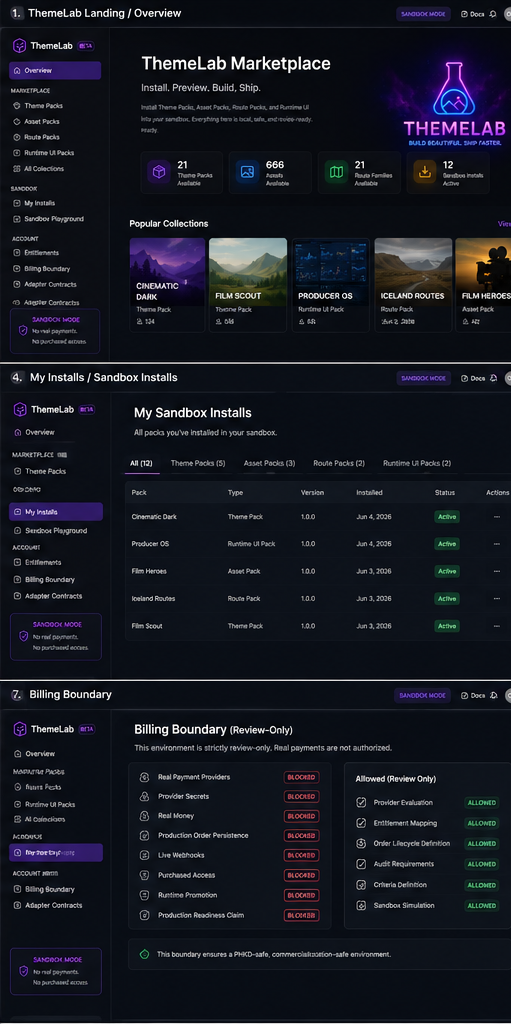Click the SANDBOX MODE badge in the My Installs header
The image size is (511, 1024).
(423, 378)
